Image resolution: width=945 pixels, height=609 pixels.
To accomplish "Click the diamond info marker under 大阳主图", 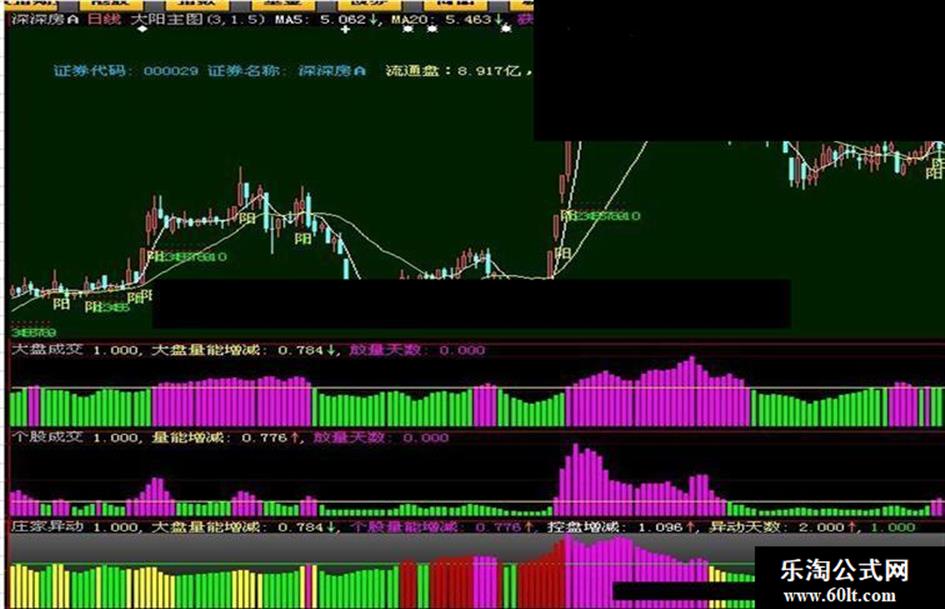I will [x=142, y=28].
